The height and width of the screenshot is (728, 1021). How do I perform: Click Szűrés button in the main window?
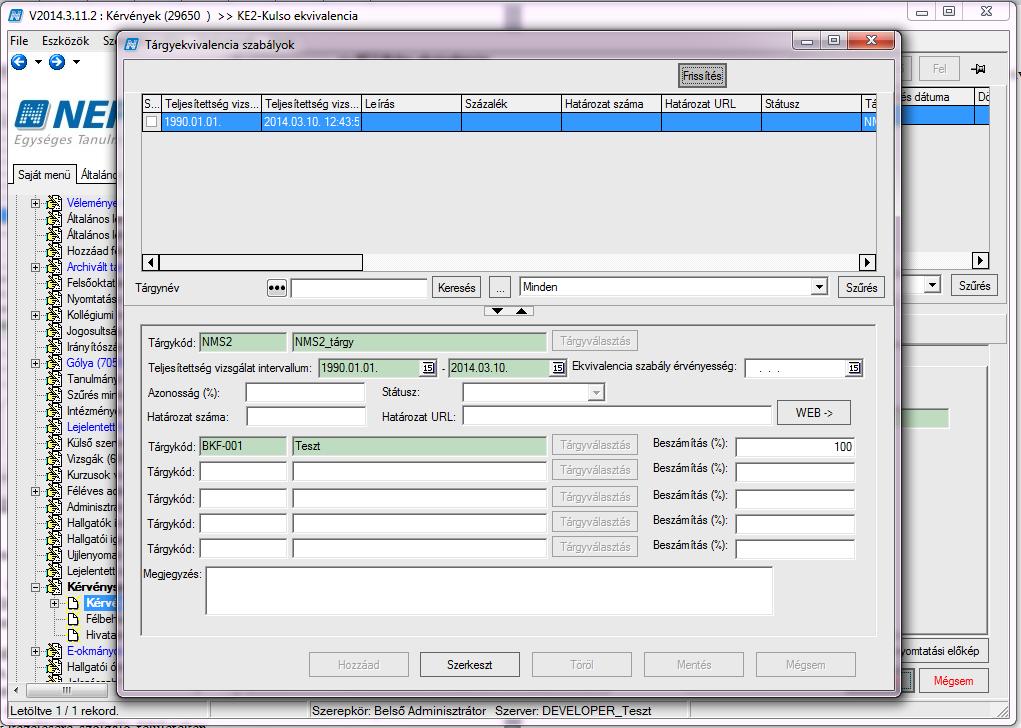pyautogui.click(x=974, y=286)
